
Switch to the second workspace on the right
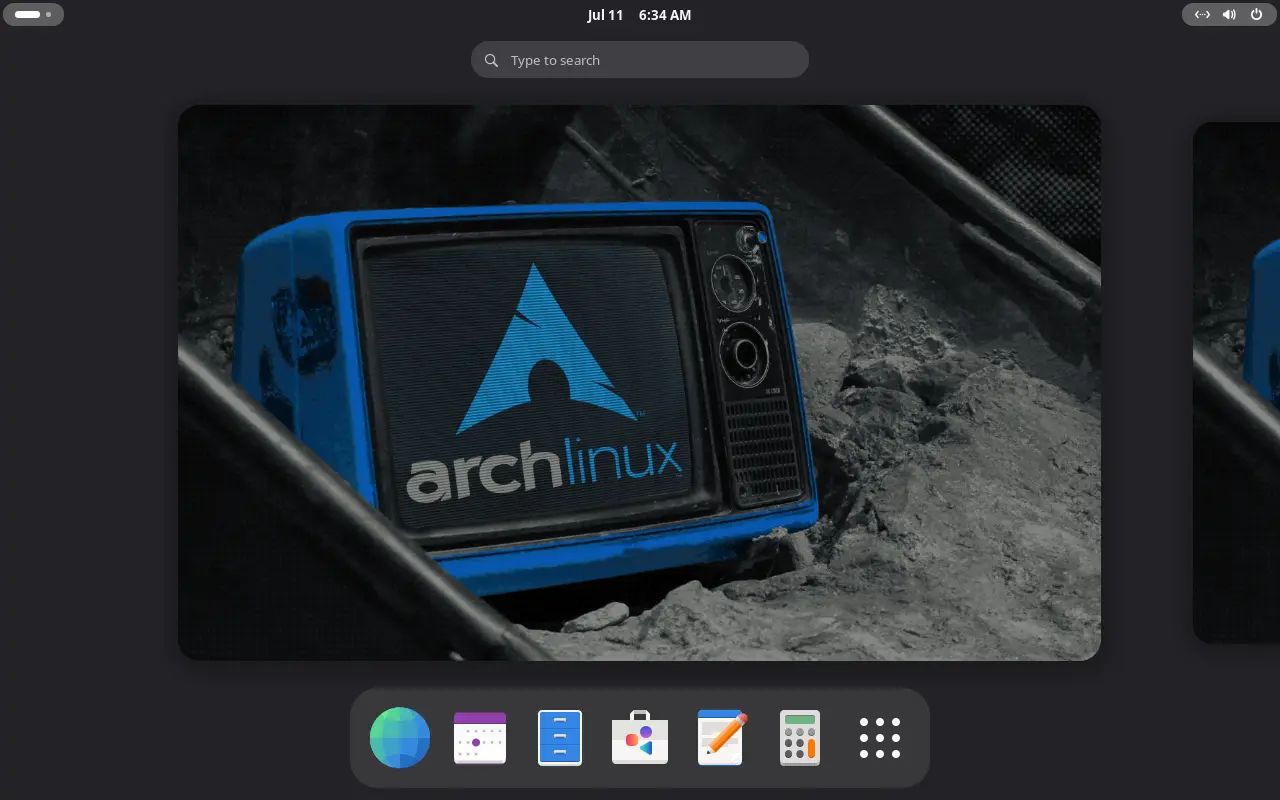tap(1237, 382)
